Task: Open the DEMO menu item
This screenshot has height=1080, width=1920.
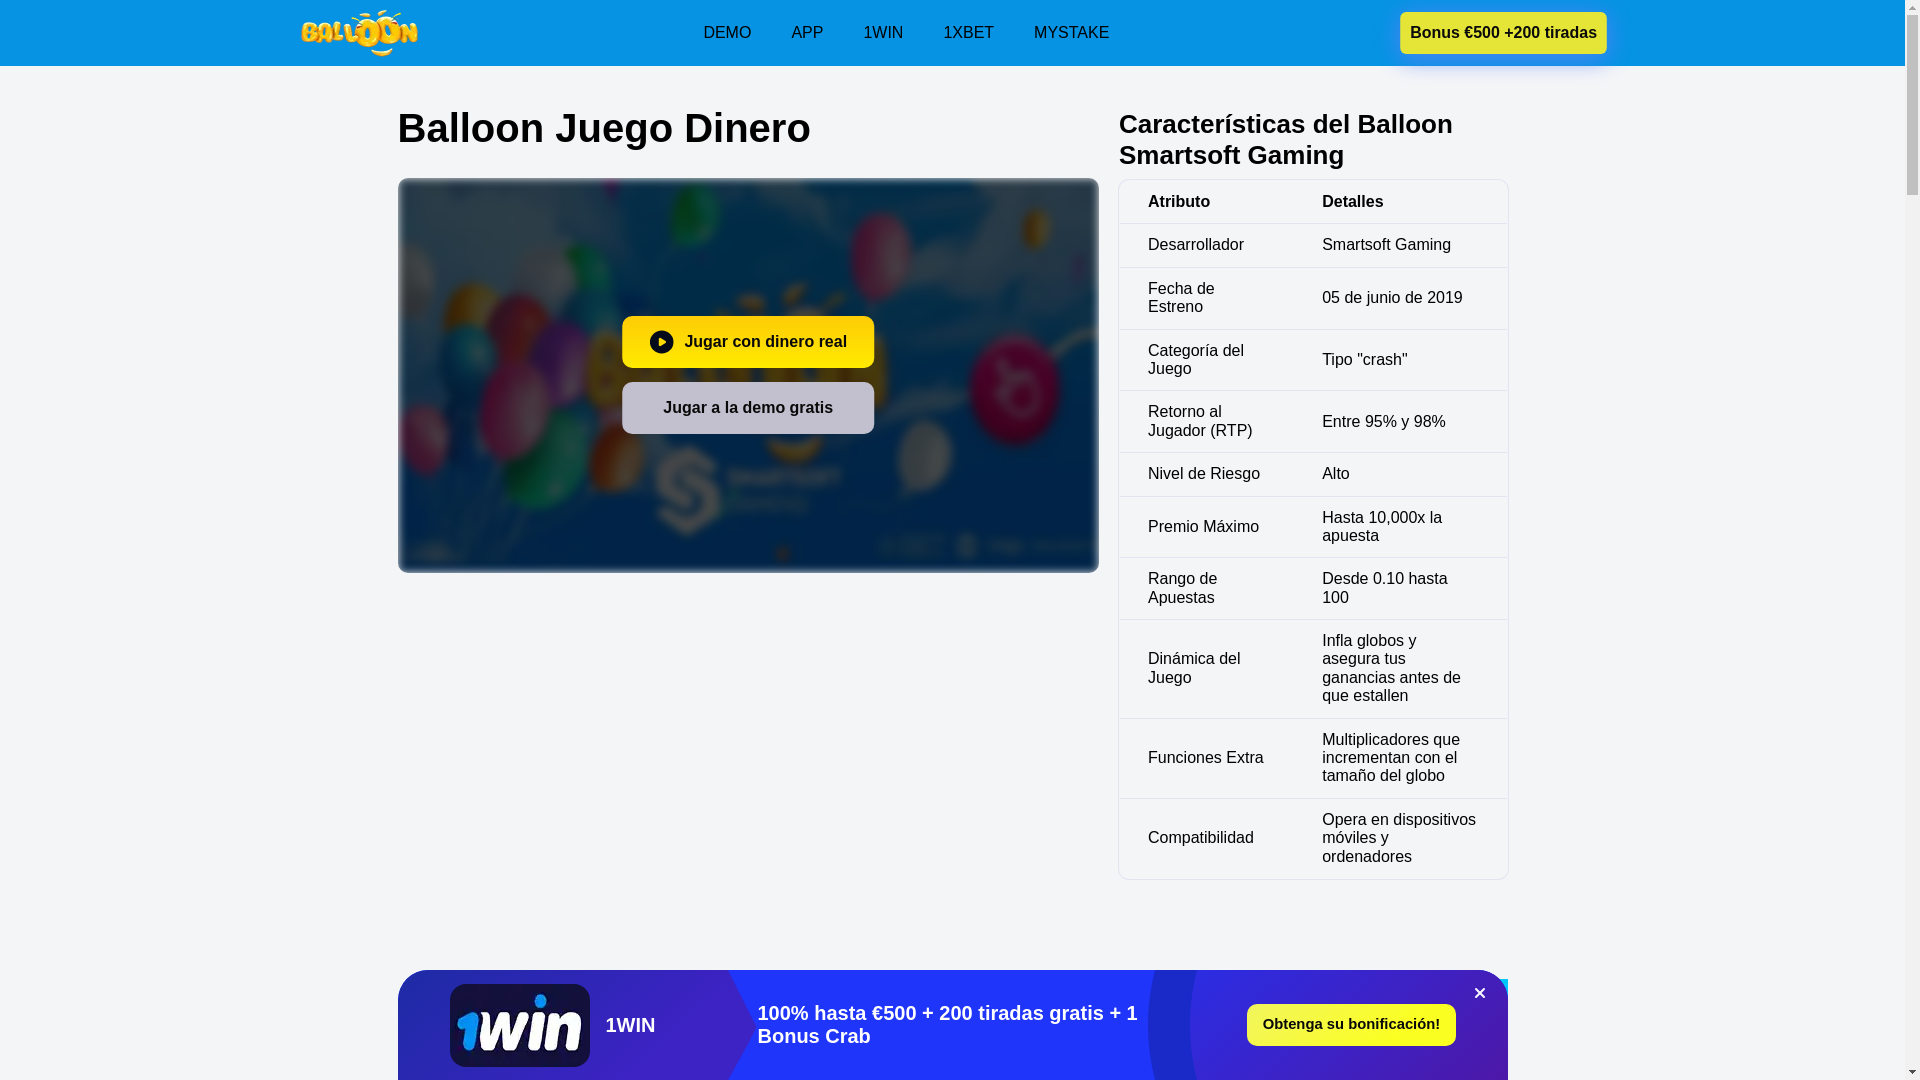Action: point(727,33)
